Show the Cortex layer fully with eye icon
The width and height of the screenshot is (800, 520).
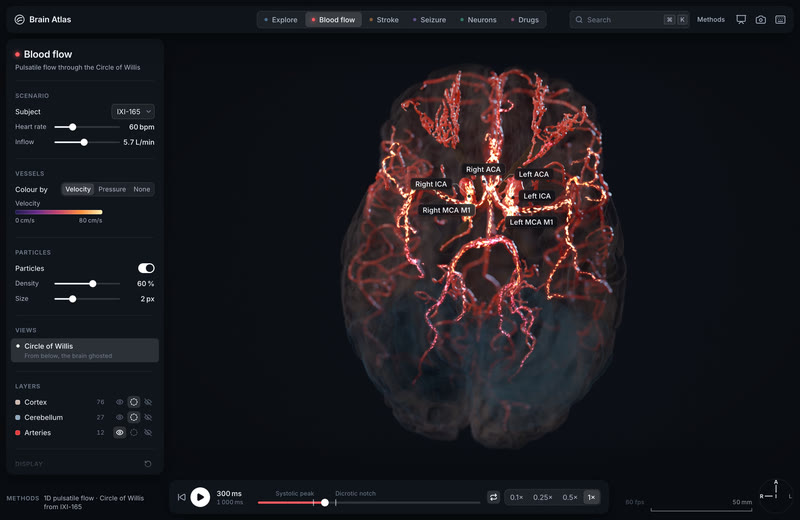(x=119, y=402)
